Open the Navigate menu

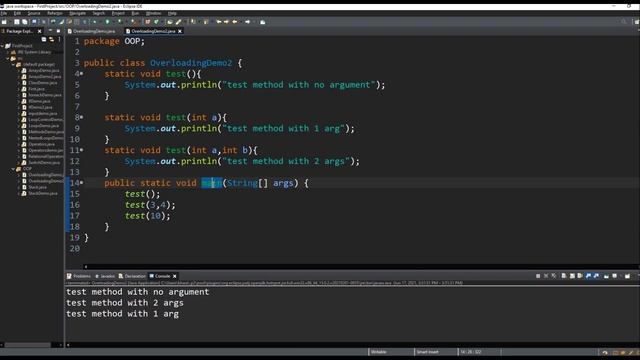77,13
